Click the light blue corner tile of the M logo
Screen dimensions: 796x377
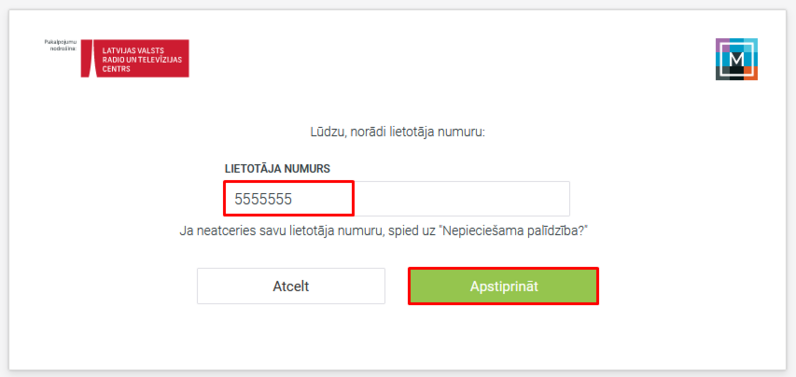751,45
